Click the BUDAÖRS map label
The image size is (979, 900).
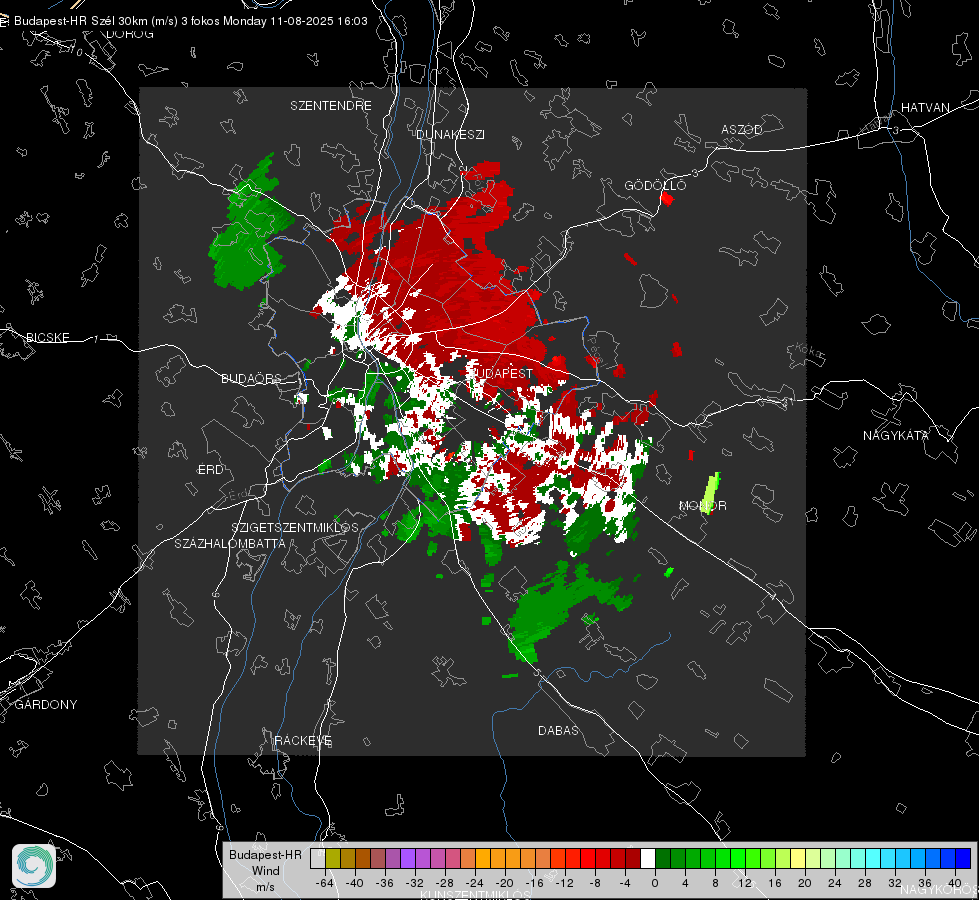(252, 379)
